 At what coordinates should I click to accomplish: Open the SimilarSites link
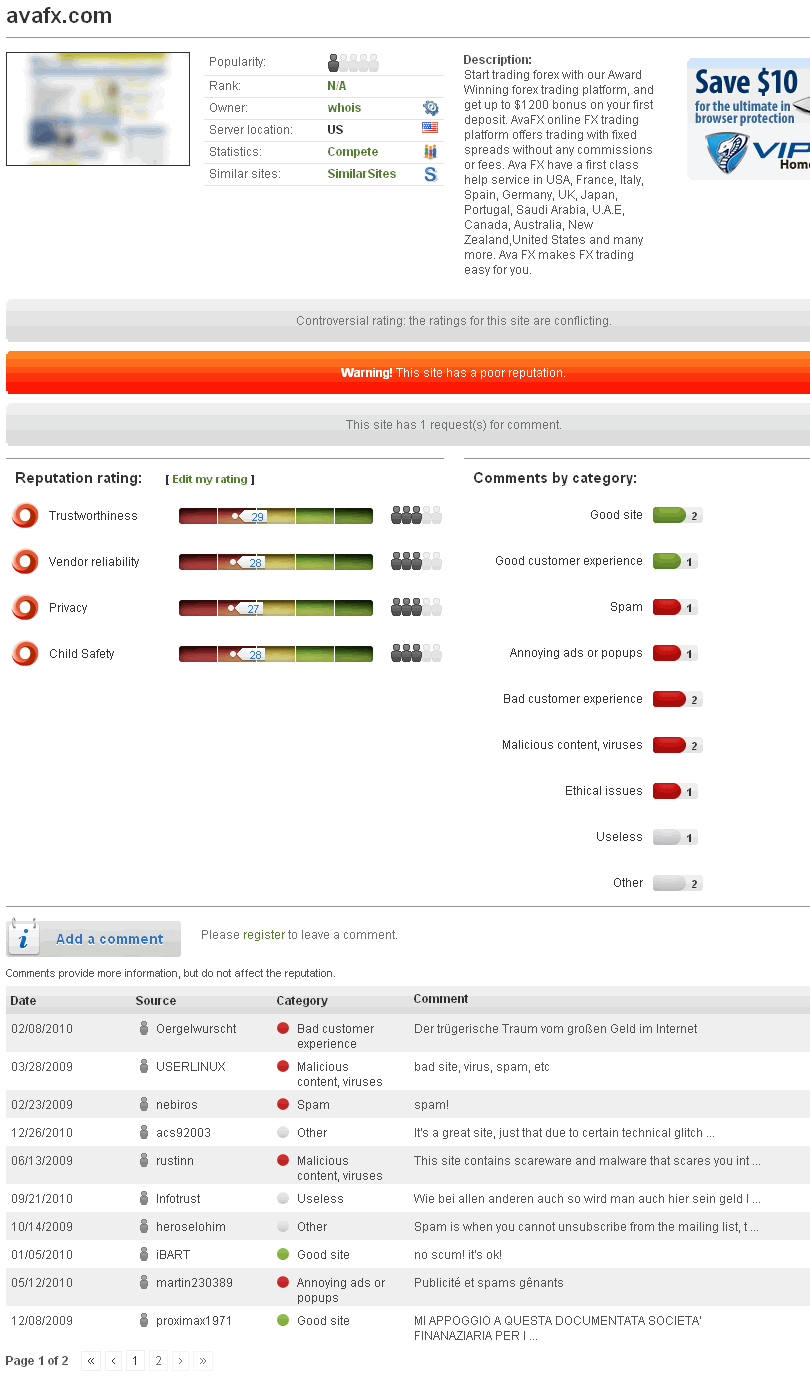[x=362, y=174]
